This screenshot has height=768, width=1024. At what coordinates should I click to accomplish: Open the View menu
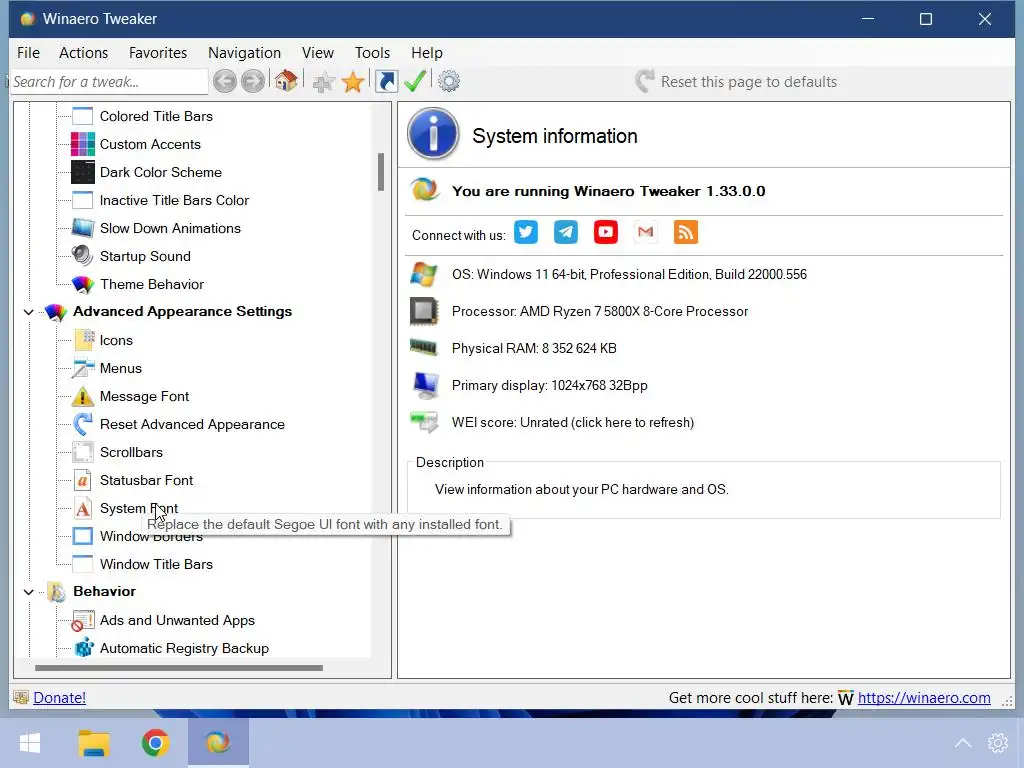point(318,53)
